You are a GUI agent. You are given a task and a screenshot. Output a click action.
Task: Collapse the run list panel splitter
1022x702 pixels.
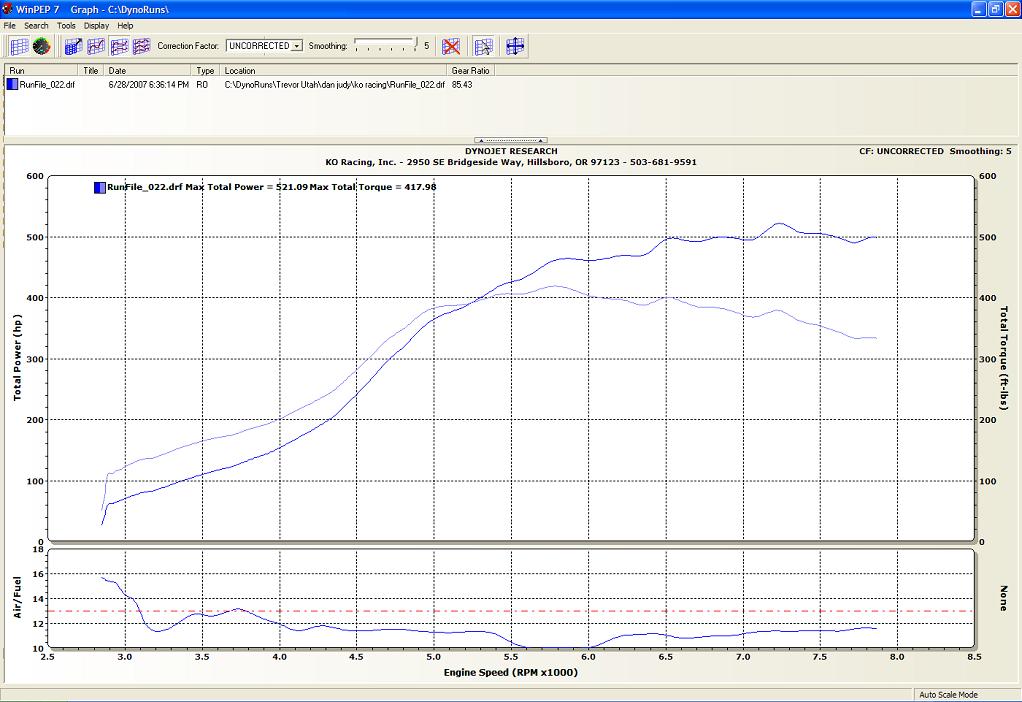tap(510, 141)
